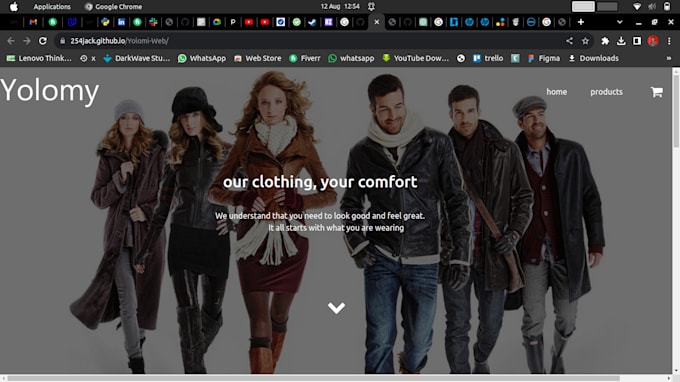Bookmark this page with the star icon
680x382 pixels.
click(x=585, y=41)
